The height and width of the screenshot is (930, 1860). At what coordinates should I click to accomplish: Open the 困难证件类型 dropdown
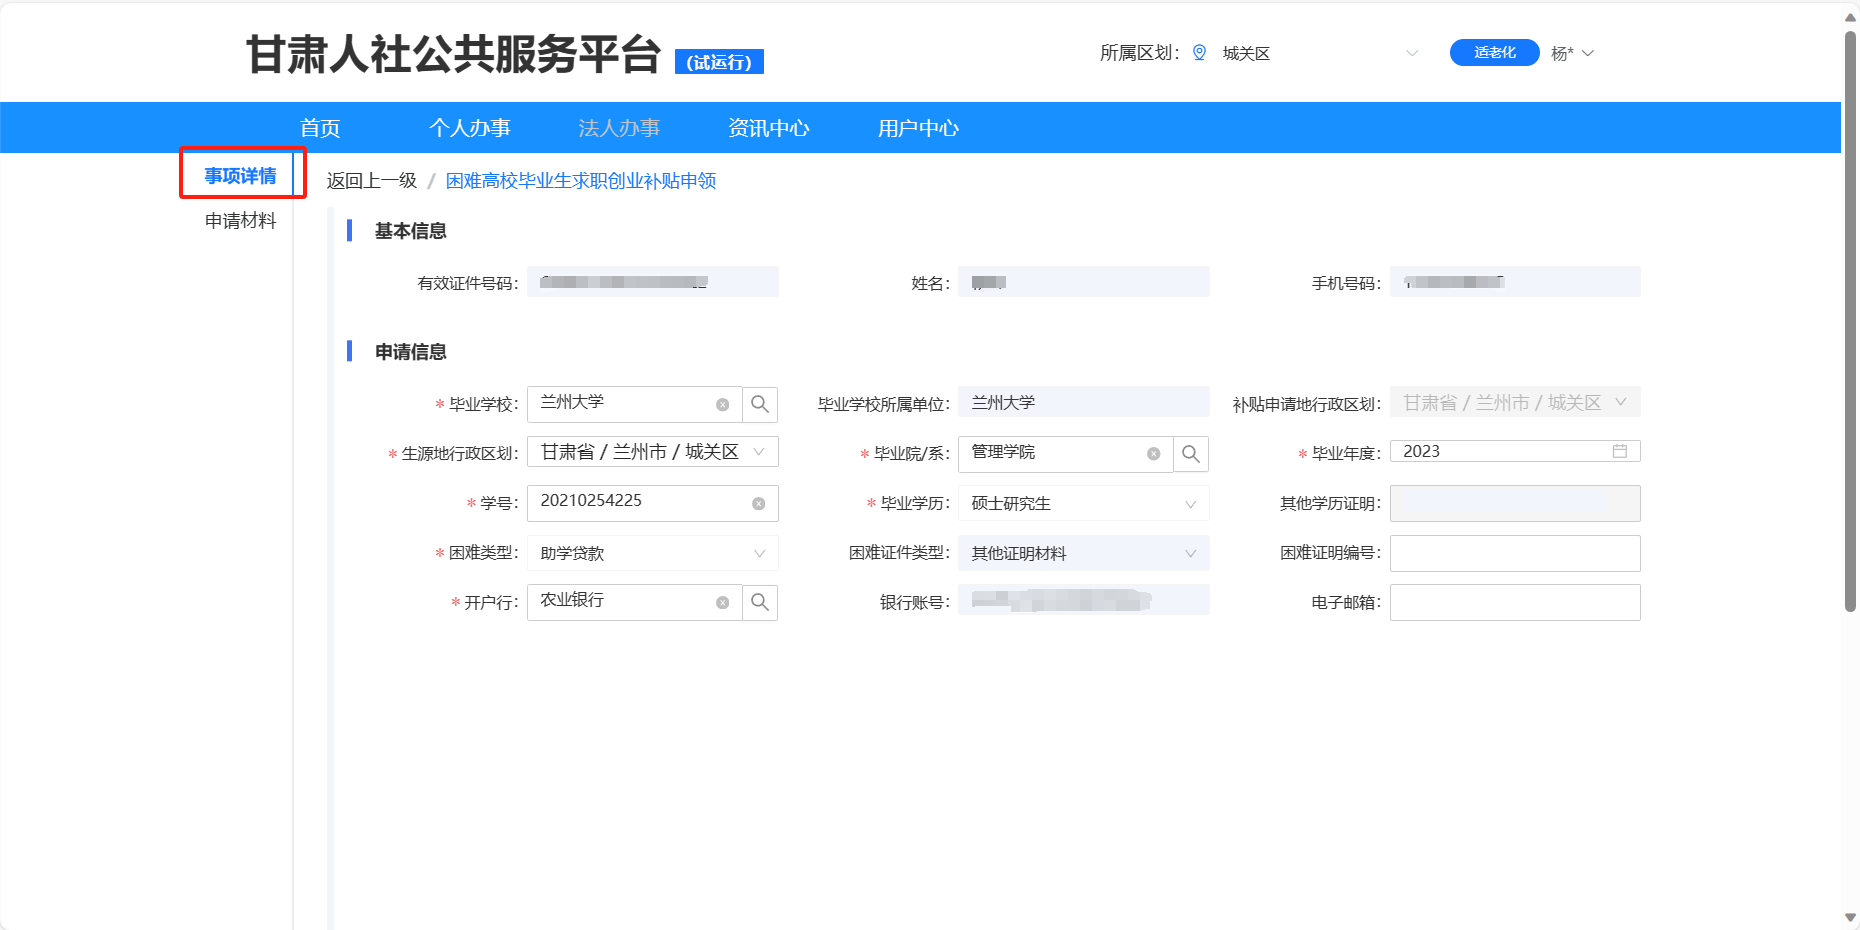point(1190,554)
